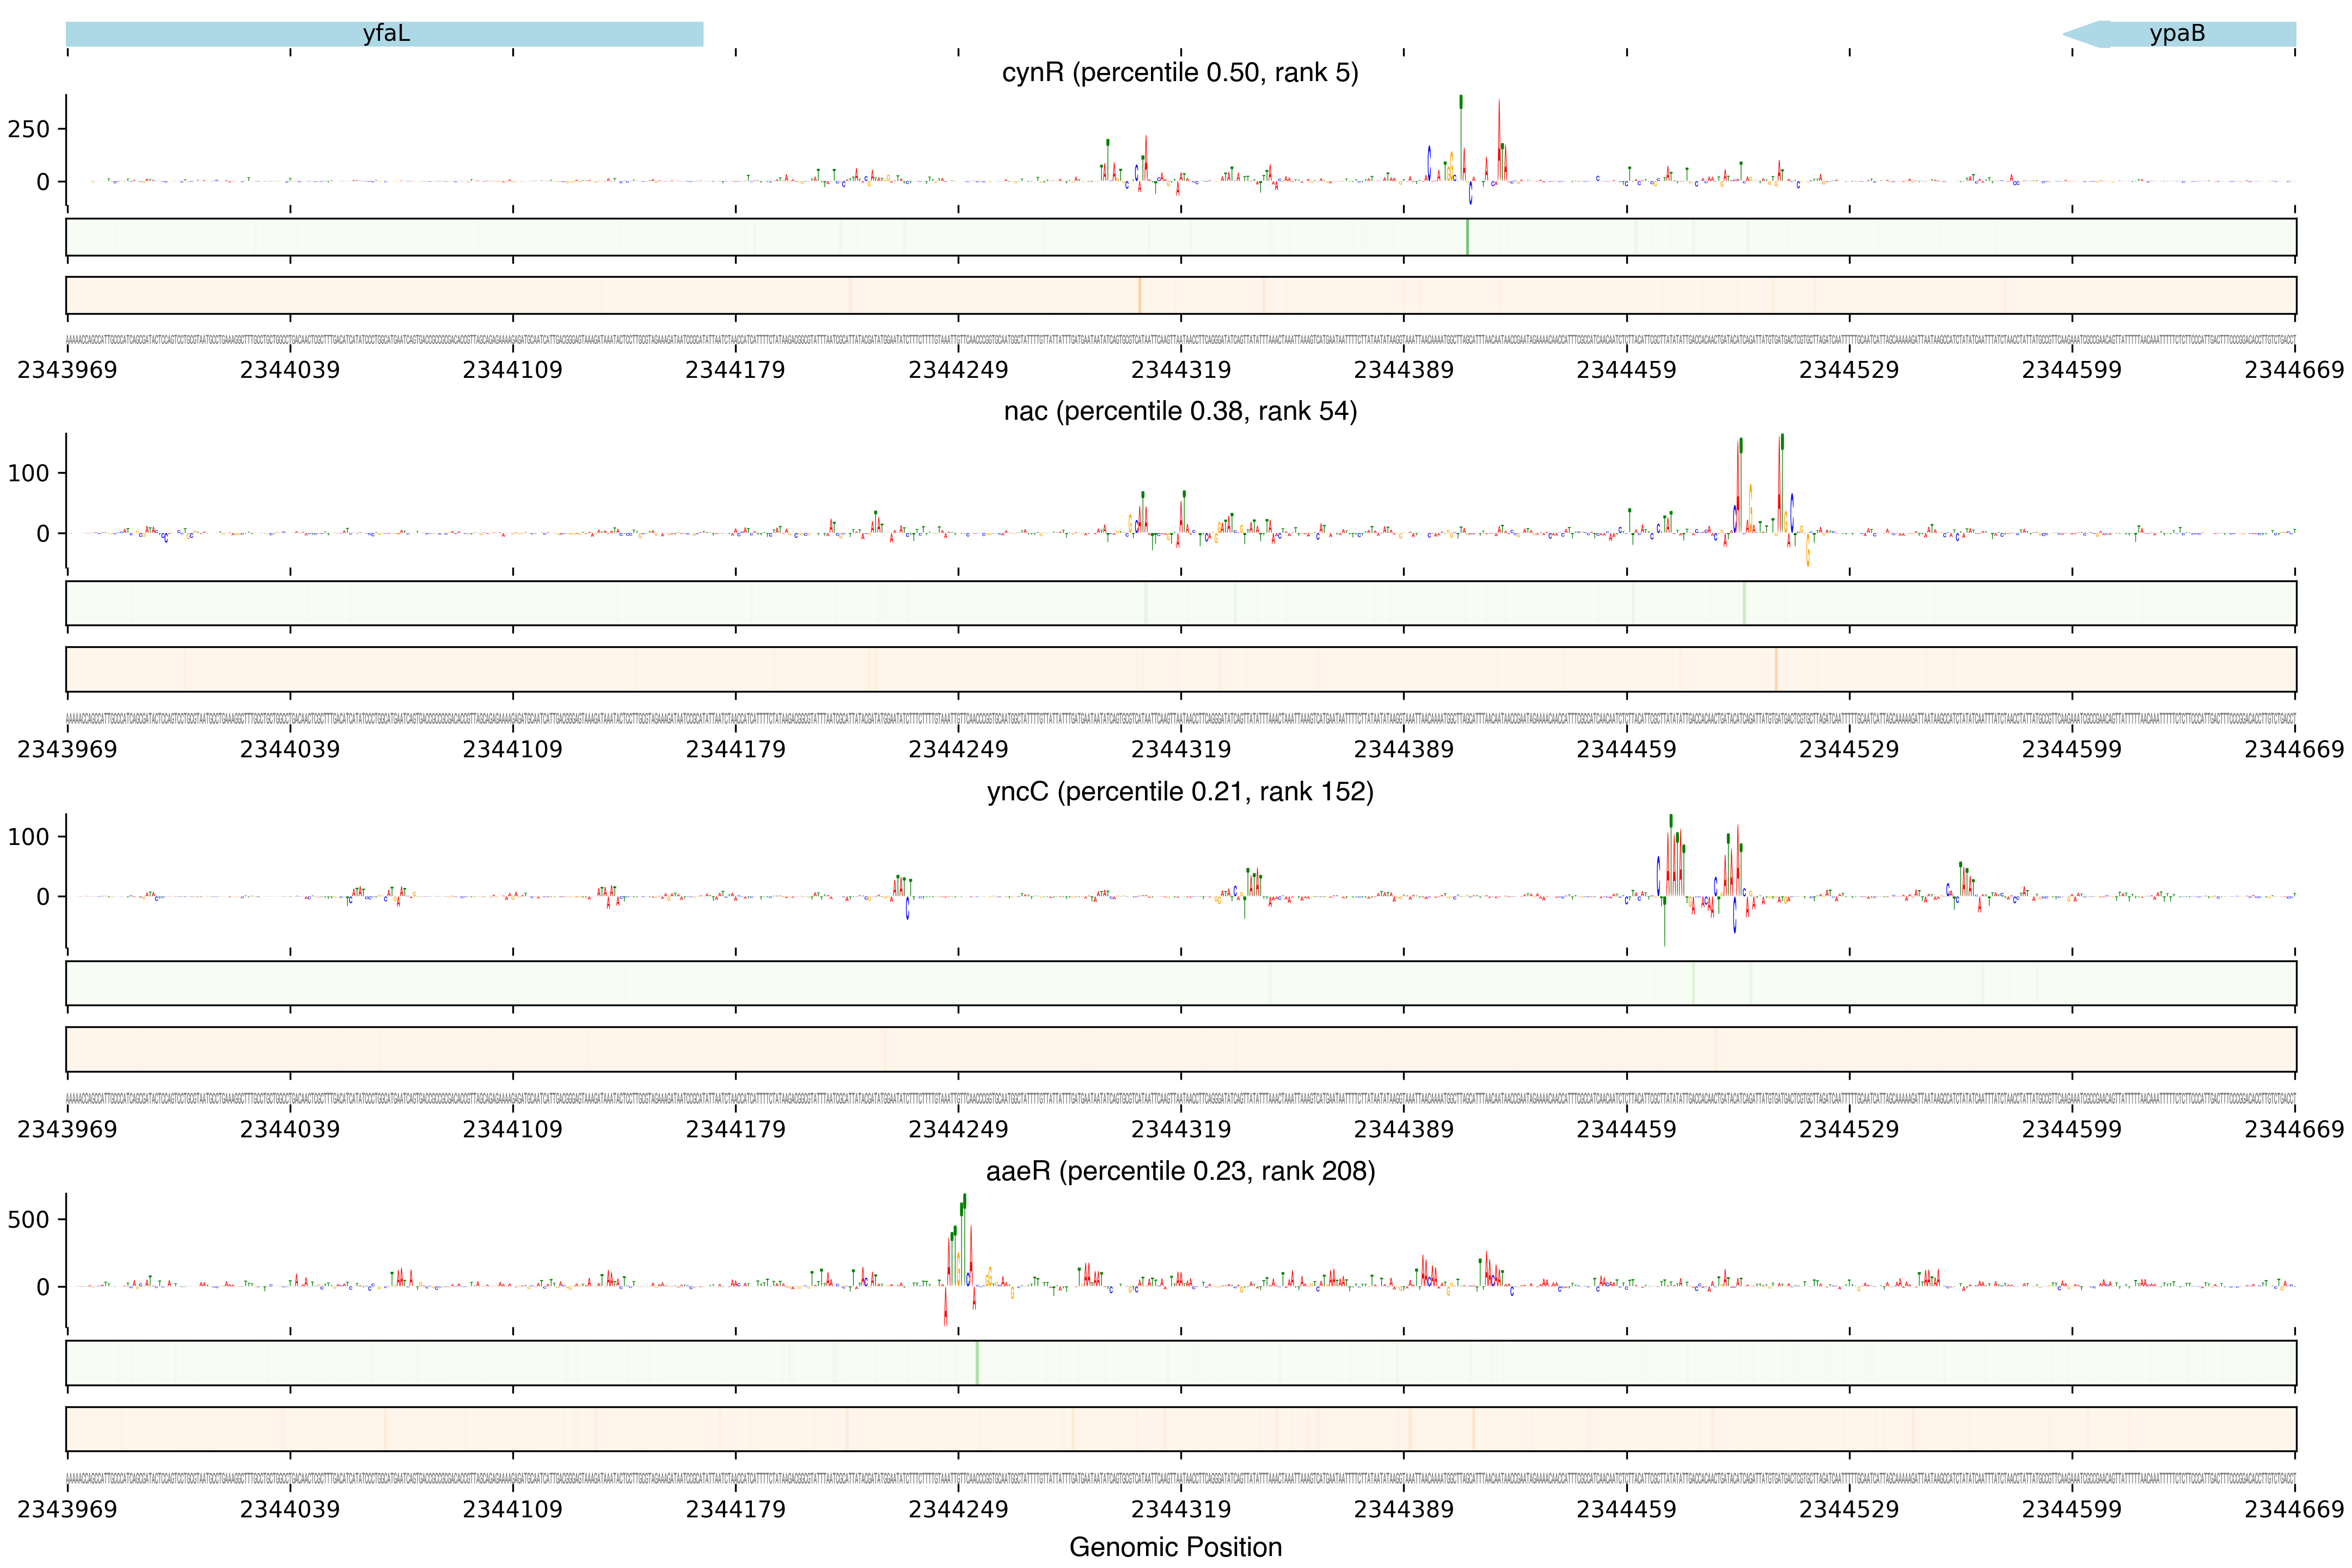Click the 500 y-axis label of aaeR
Screen dimensions: 2352x1568
pos(28,1220)
